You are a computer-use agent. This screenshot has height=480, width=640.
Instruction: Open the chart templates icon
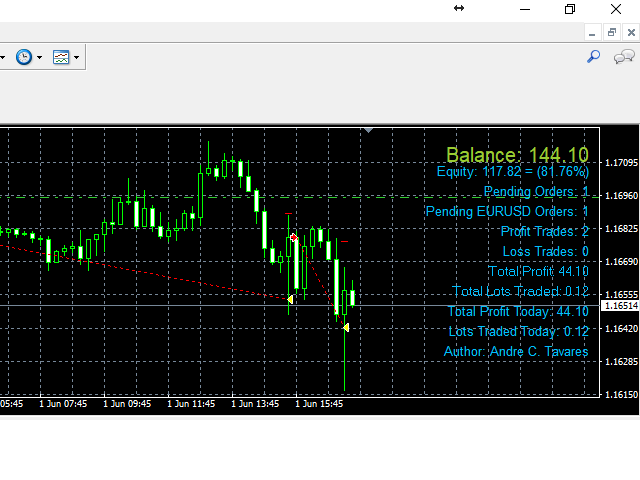click(61, 57)
